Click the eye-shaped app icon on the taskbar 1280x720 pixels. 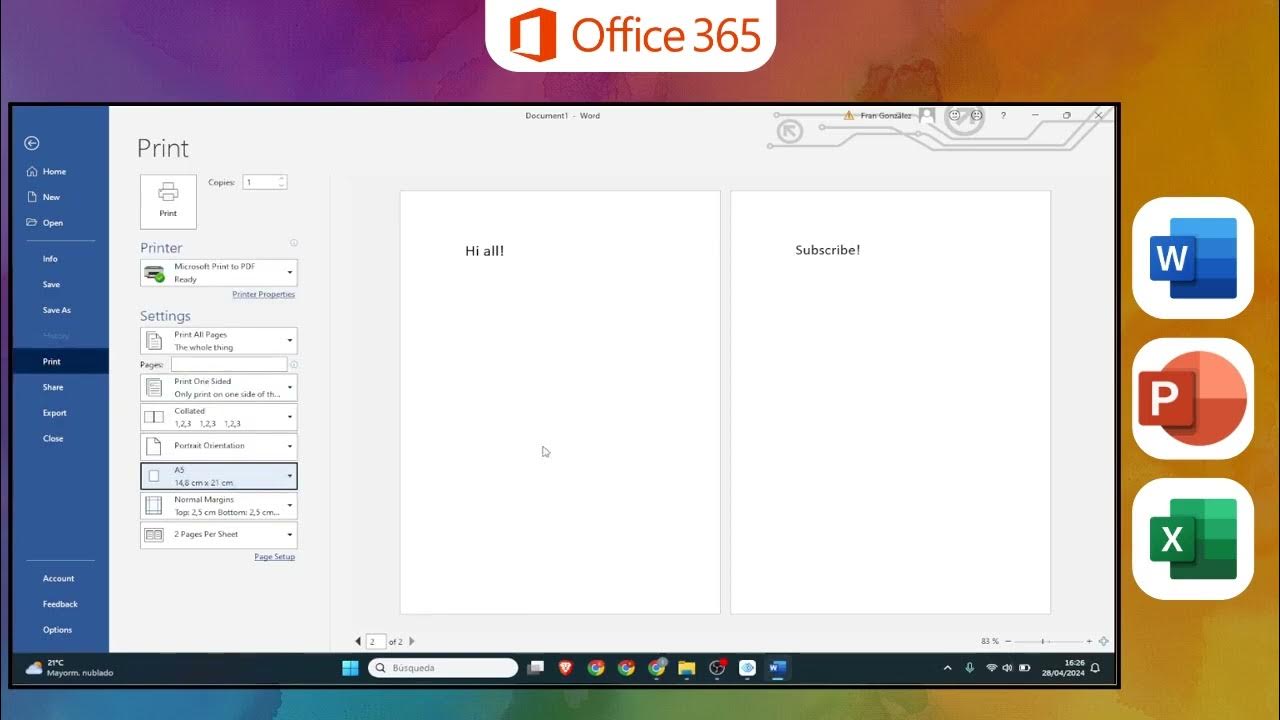pos(747,668)
